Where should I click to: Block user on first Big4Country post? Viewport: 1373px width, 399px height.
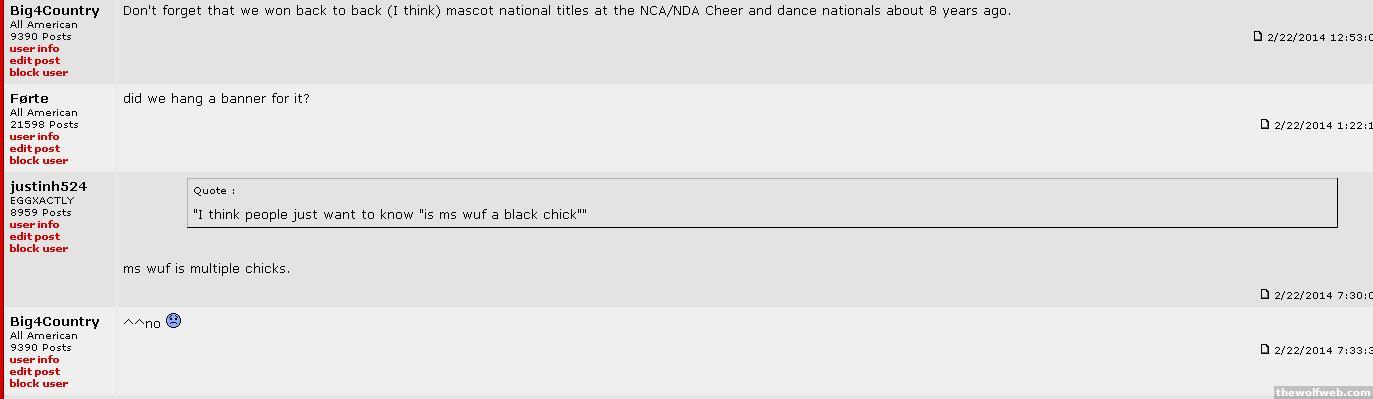click(39, 72)
